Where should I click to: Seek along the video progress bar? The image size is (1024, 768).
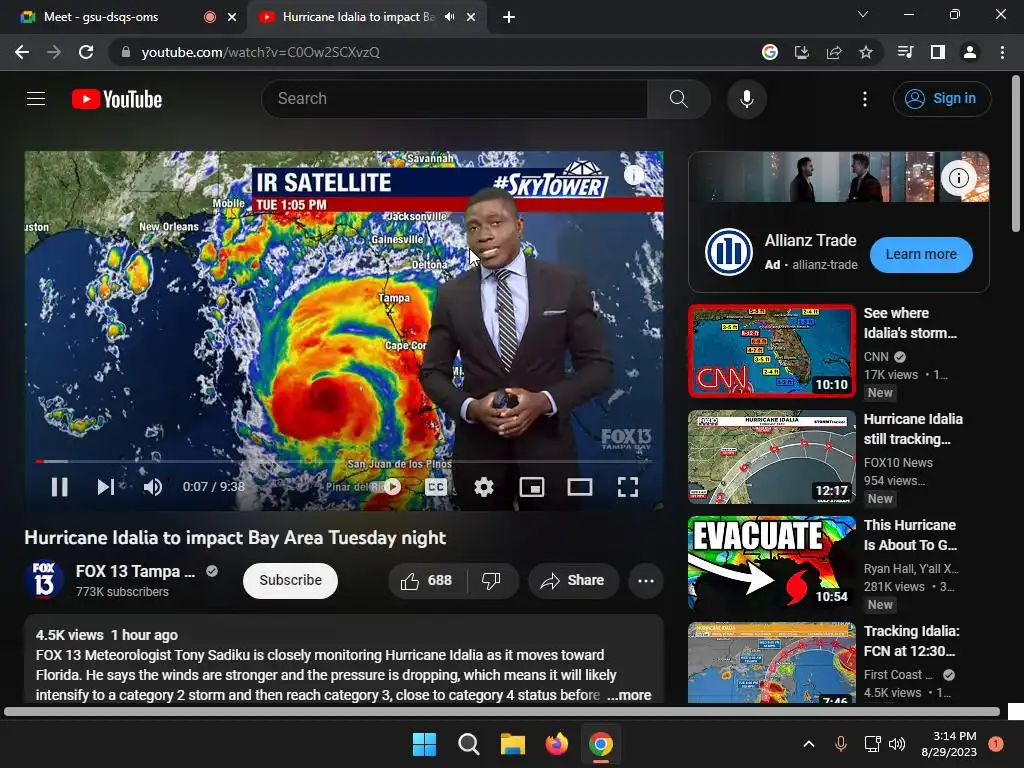click(x=344, y=461)
